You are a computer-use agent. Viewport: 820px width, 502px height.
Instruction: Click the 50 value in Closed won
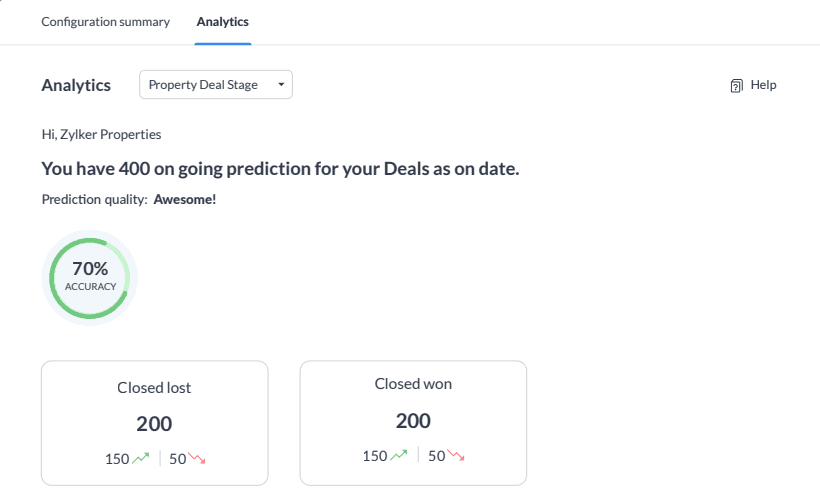click(x=437, y=456)
